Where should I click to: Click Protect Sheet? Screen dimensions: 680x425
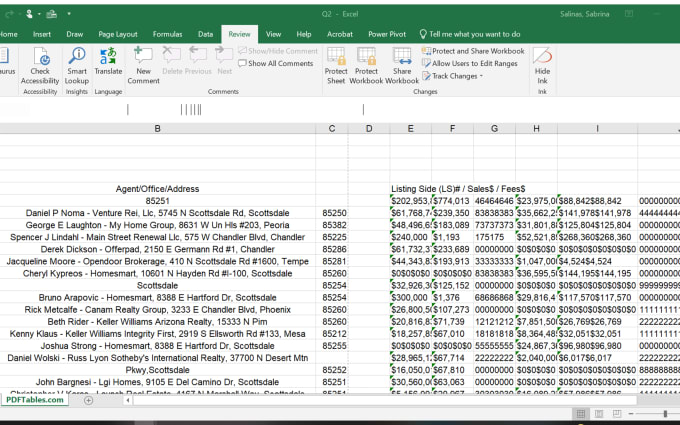pyautogui.click(x=336, y=65)
